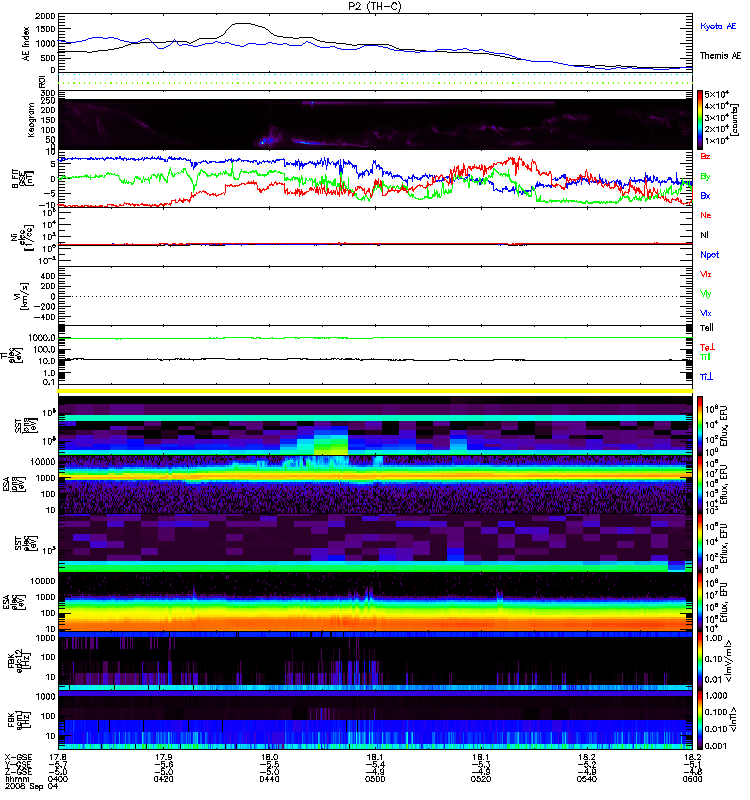Screen dimensions: 750x800
Task: Click the 2006 Sep 04 date label
Action: coord(27,789)
